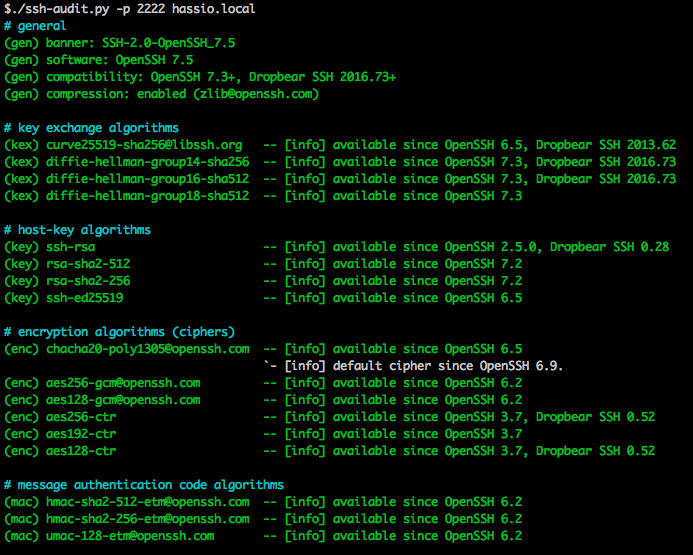Select the ssh-ed25519 host-key entry
Screen dimensions: 693x555
pyautogui.click(x=263, y=298)
